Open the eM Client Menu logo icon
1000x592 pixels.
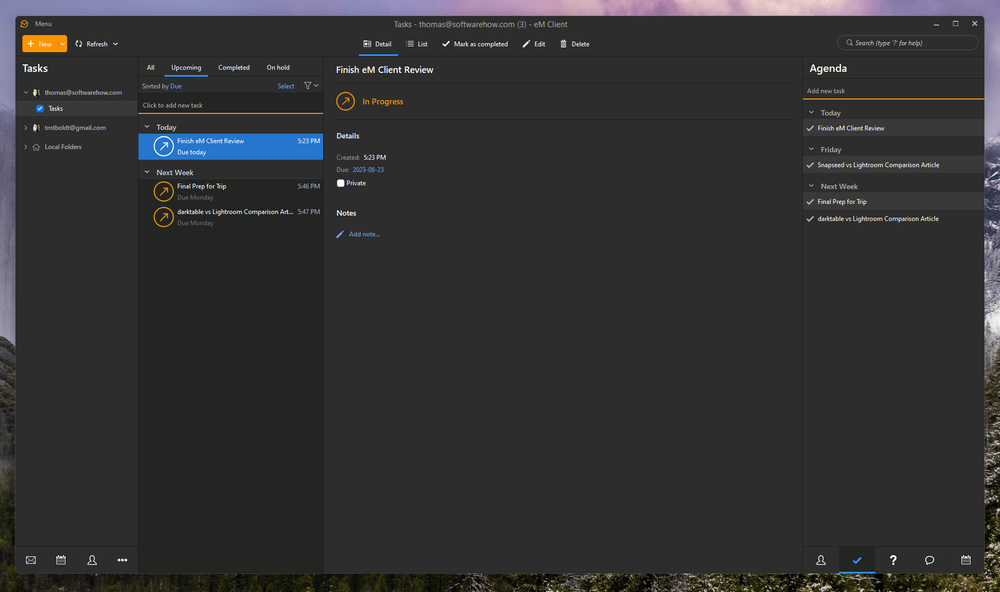24,24
